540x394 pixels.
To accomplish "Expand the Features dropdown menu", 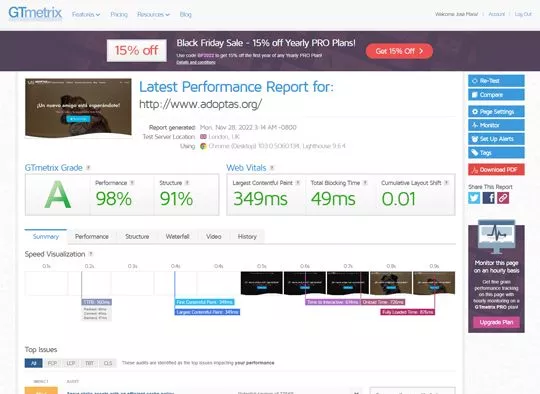I will pos(86,14).
